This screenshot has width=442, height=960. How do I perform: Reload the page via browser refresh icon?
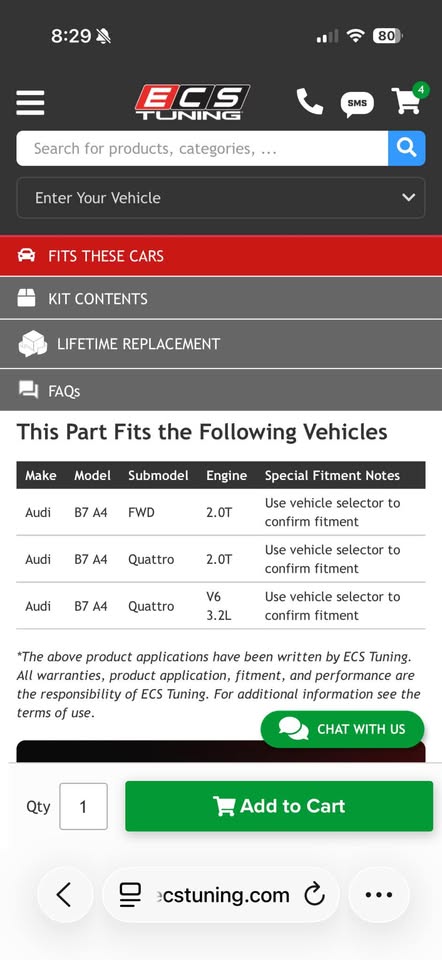[314, 895]
